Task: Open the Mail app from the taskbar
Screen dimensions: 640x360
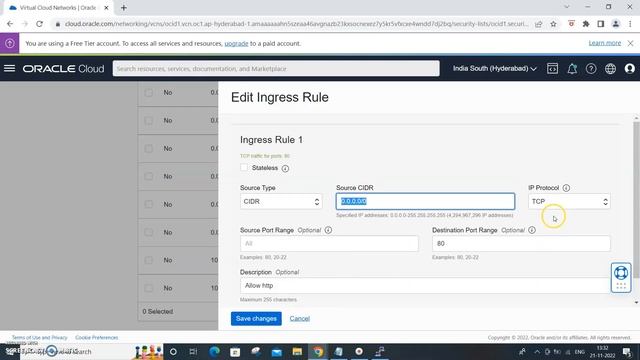Action: point(277,351)
